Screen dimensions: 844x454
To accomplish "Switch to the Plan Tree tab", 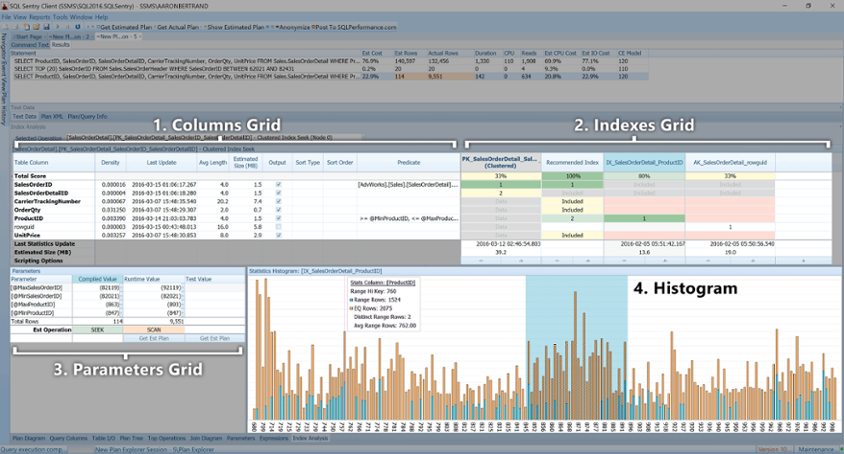I will (132, 438).
